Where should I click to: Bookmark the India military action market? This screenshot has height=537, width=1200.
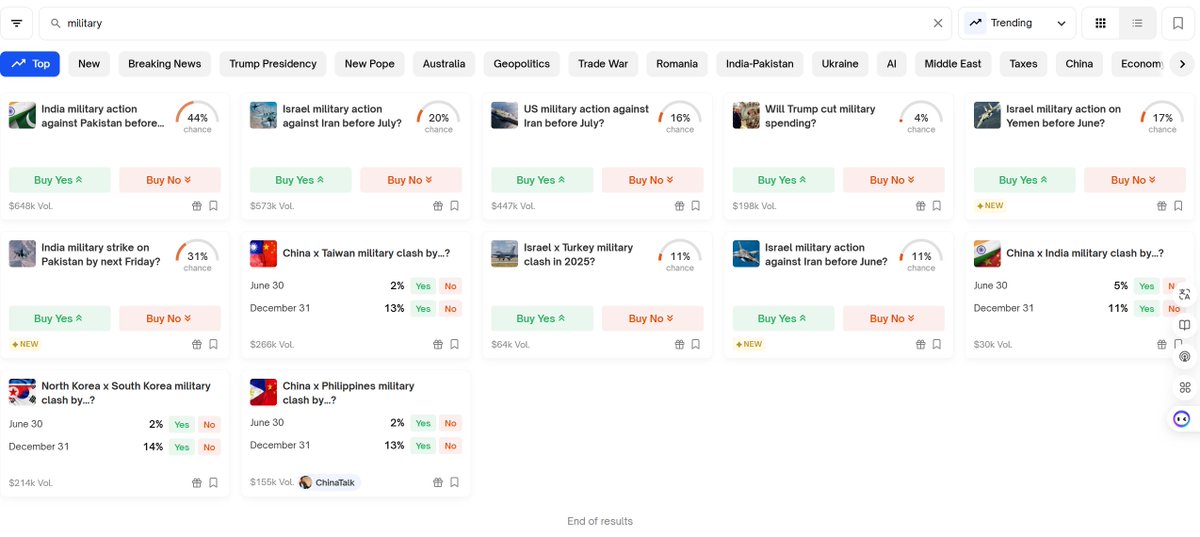(213, 206)
